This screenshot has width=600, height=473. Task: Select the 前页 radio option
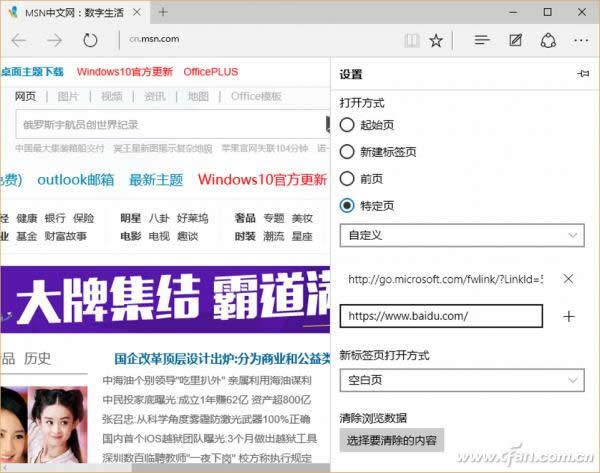click(347, 179)
